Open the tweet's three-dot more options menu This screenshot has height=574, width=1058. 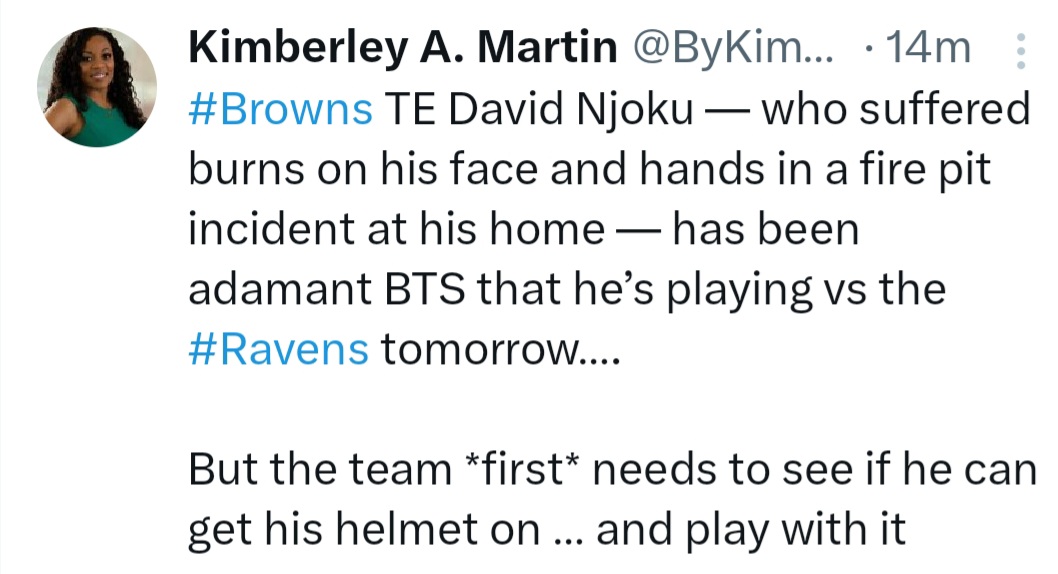tap(1021, 49)
